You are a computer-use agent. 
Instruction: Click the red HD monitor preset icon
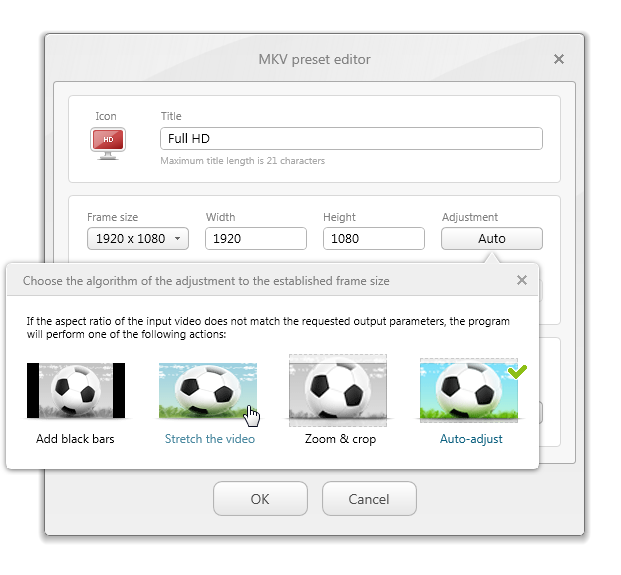coord(108,143)
